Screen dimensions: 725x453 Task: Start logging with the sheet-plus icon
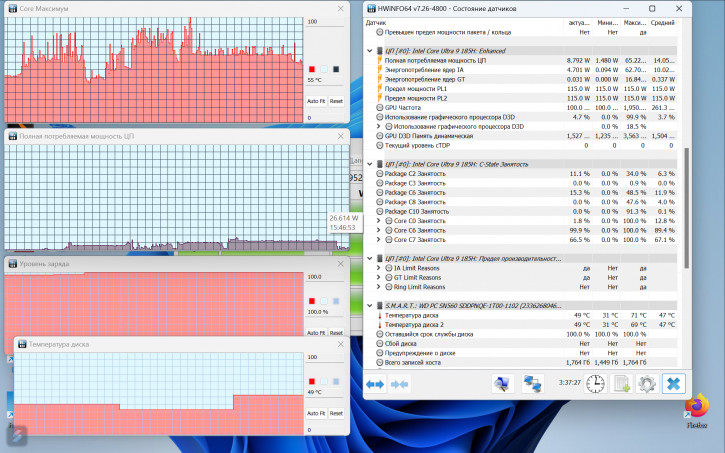pyautogui.click(x=621, y=384)
